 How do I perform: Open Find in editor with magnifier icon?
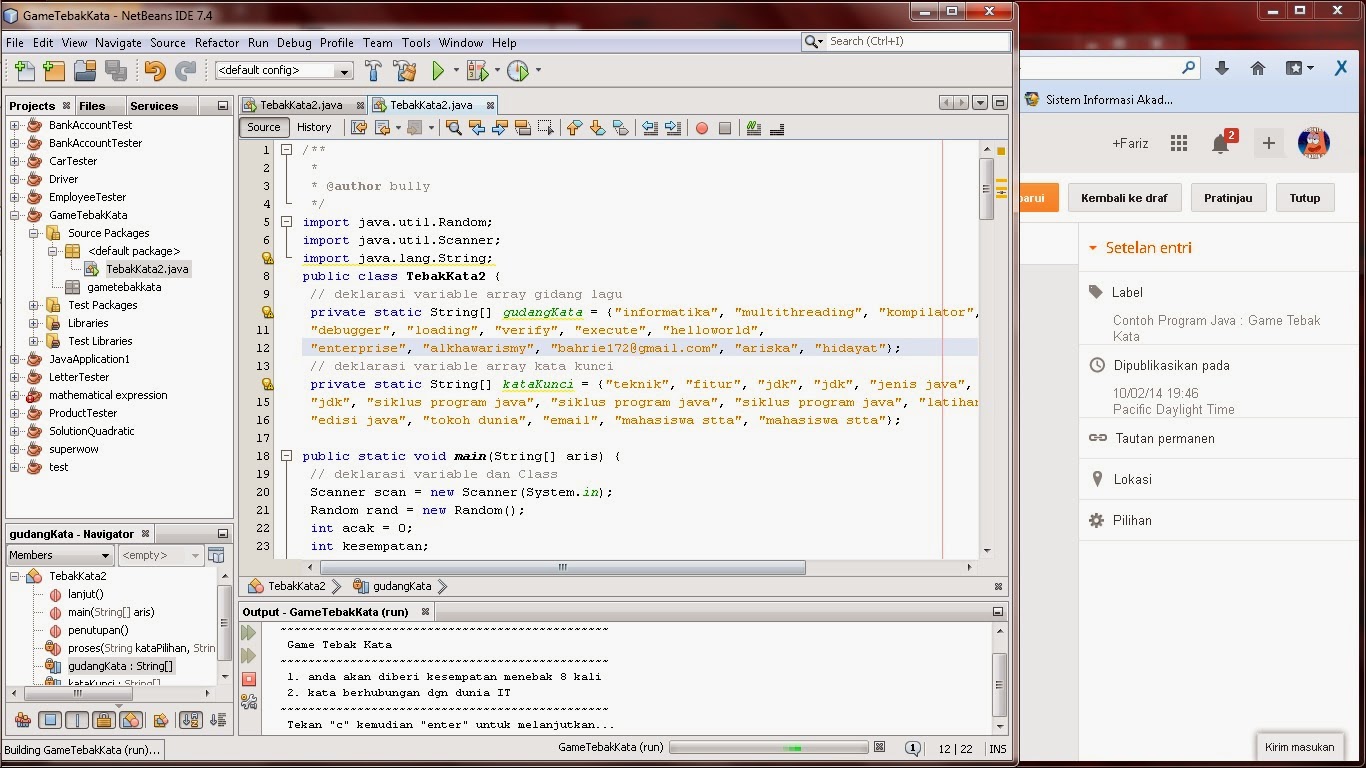(455, 128)
